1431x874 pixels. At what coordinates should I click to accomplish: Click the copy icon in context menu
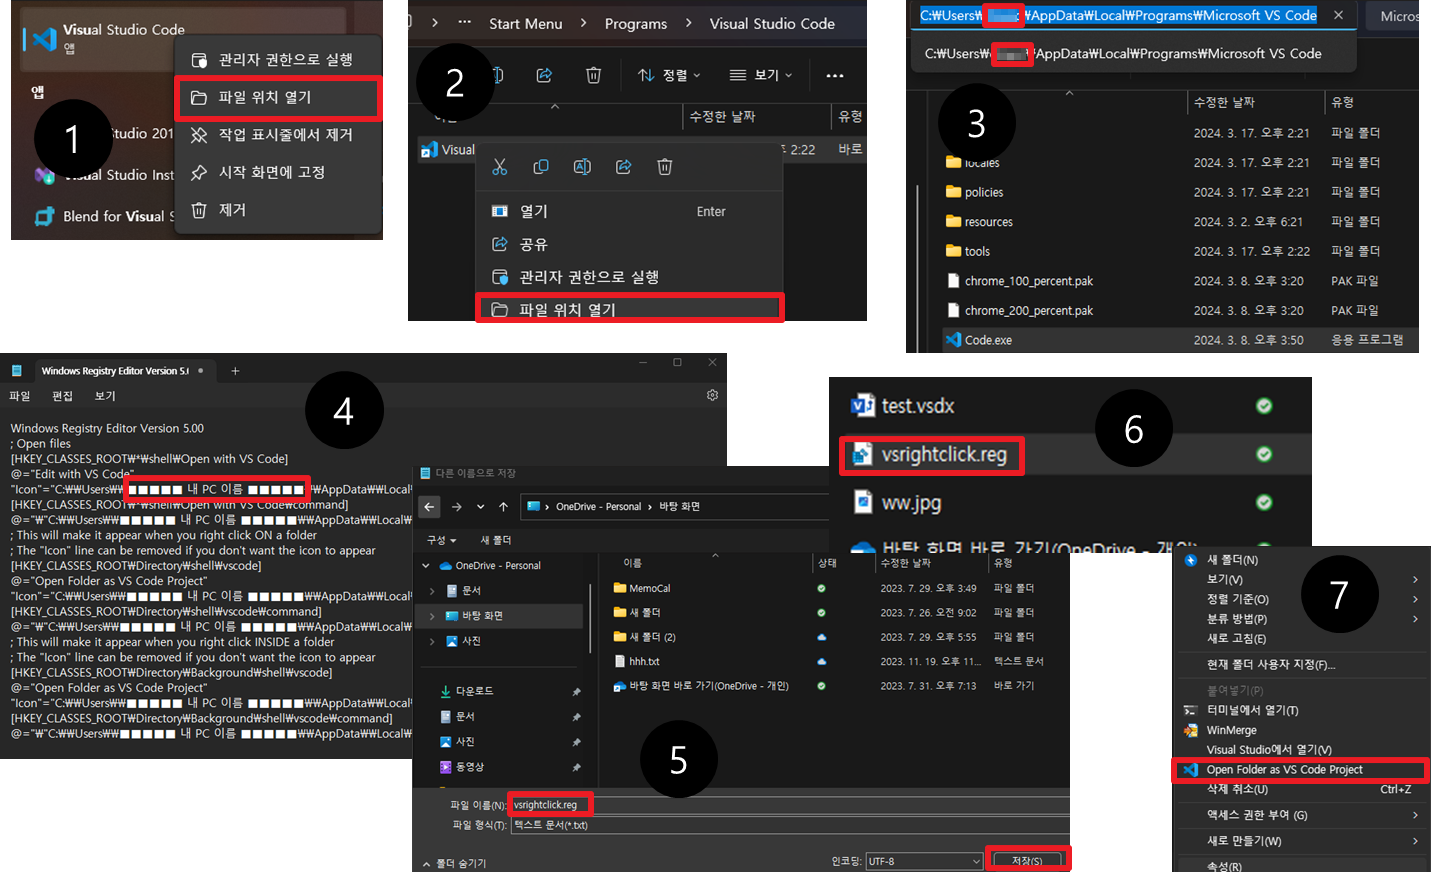541,167
